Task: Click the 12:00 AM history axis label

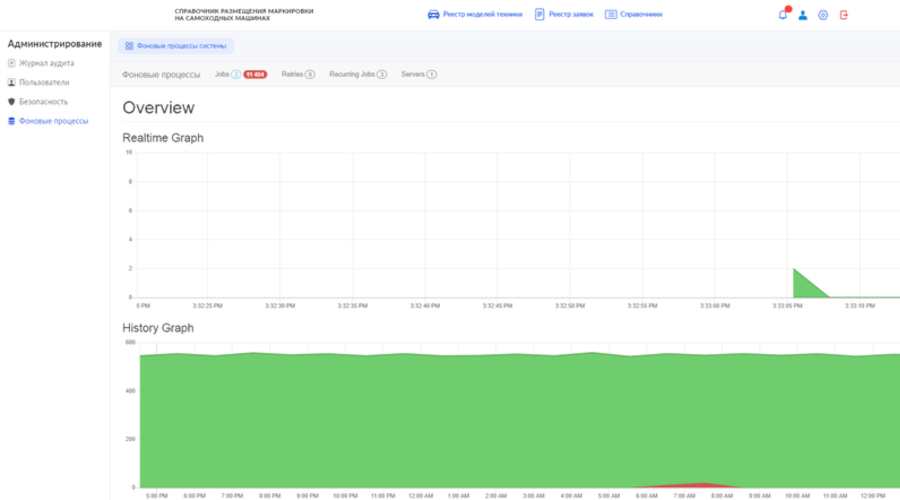Action: (x=421, y=496)
